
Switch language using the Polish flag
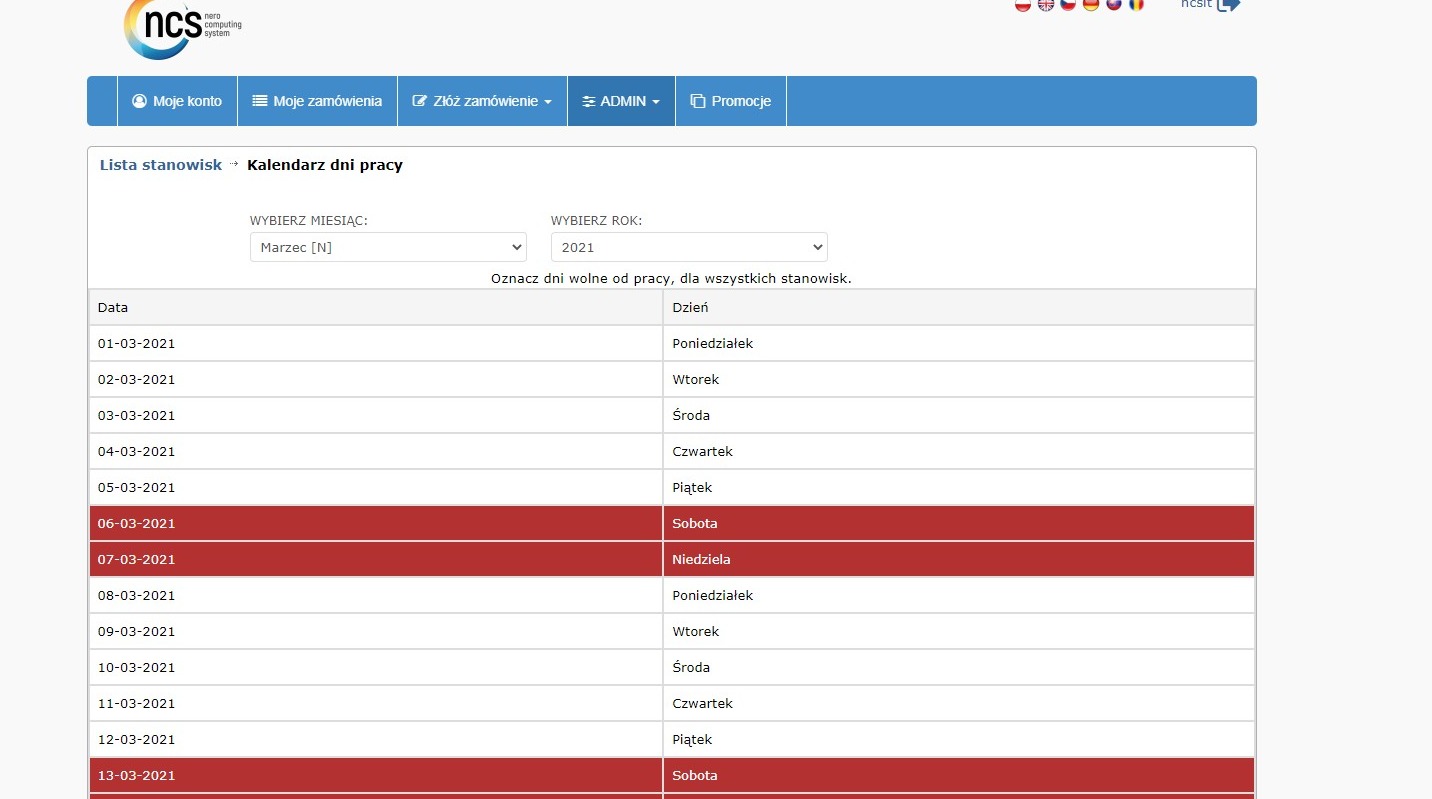click(1022, 5)
